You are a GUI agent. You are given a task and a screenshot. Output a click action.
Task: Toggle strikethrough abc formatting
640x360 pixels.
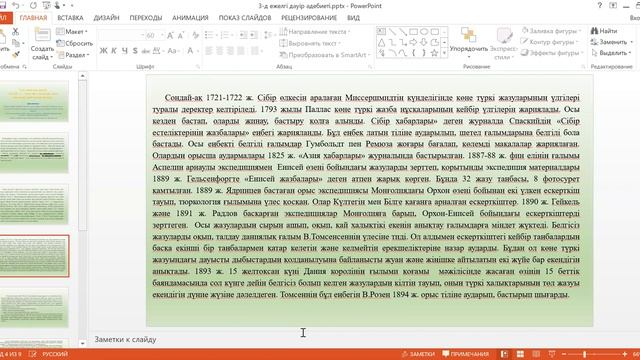146,51
